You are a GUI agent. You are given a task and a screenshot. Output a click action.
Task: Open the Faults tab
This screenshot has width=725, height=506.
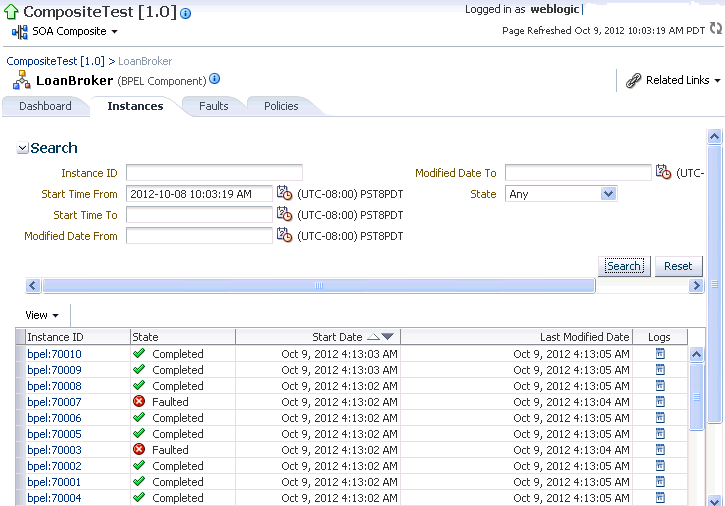tap(214, 106)
